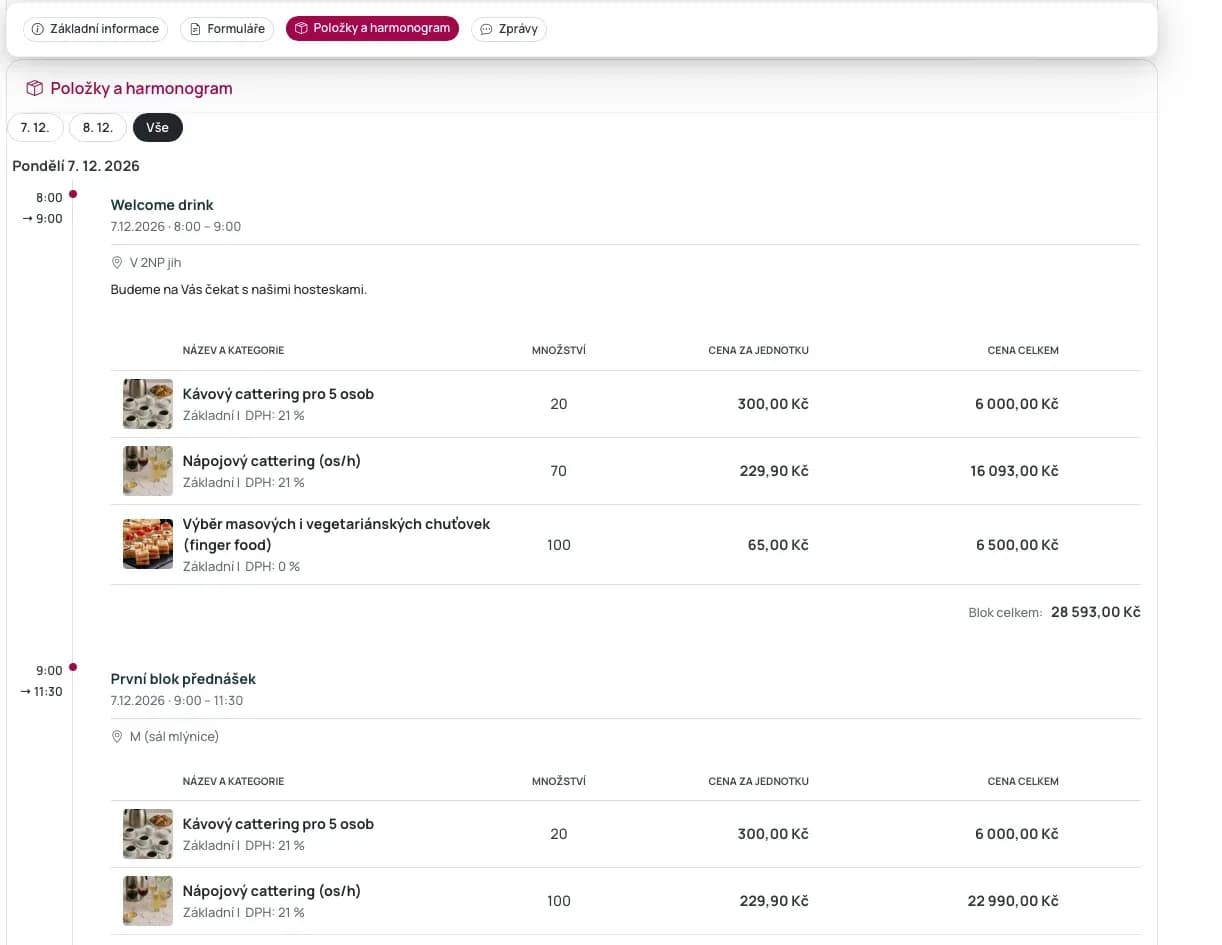Viewport: 1222px width, 945px height.
Task: Click the M (sál mlýnice) location text
Action: [x=174, y=737]
